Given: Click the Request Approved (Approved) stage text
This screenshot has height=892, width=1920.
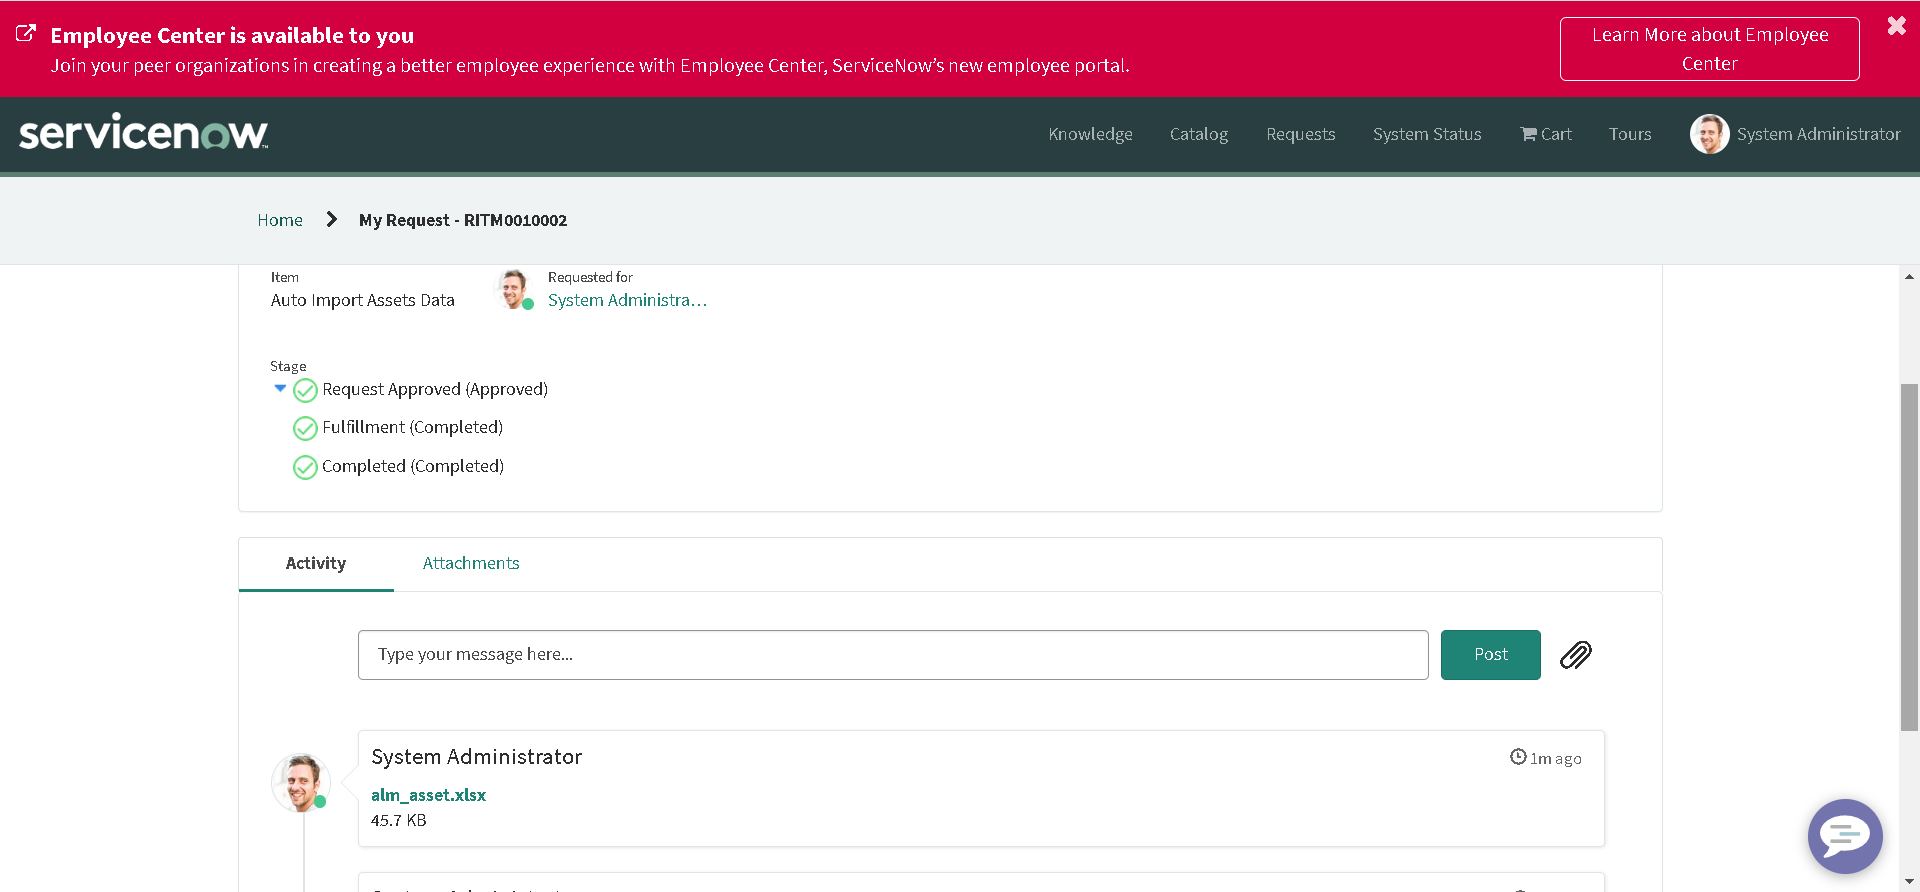Looking at the screenshot, I should coord(435,389).
